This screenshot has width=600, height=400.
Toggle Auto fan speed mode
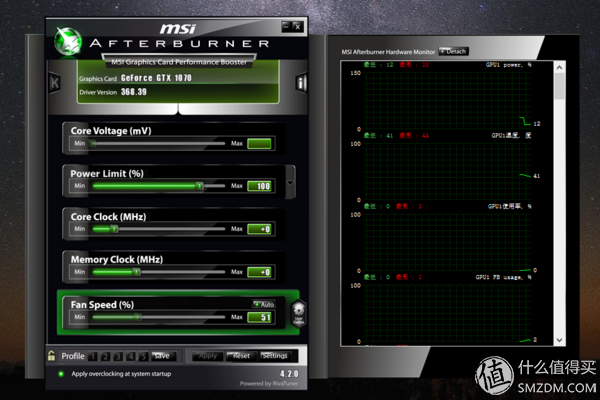tap(264, 304)
